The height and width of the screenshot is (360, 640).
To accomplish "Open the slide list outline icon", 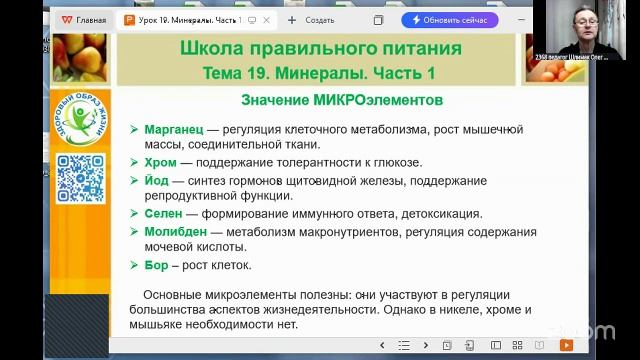I will (404, 345).
